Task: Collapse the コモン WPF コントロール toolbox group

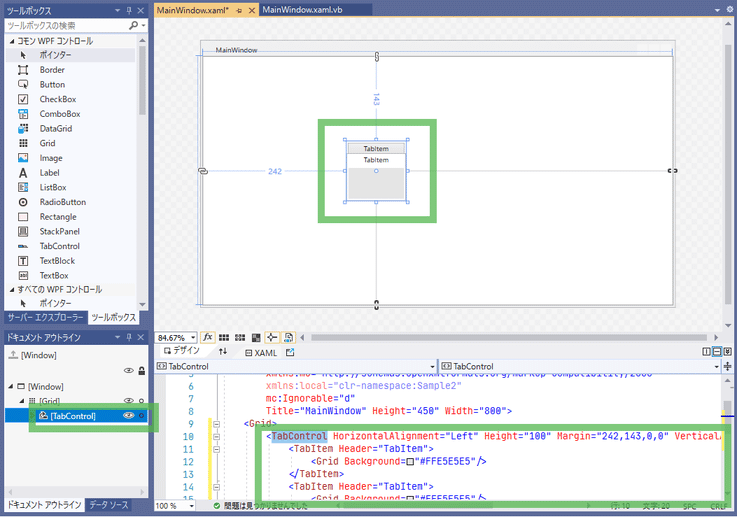Action: coord(10,41)
